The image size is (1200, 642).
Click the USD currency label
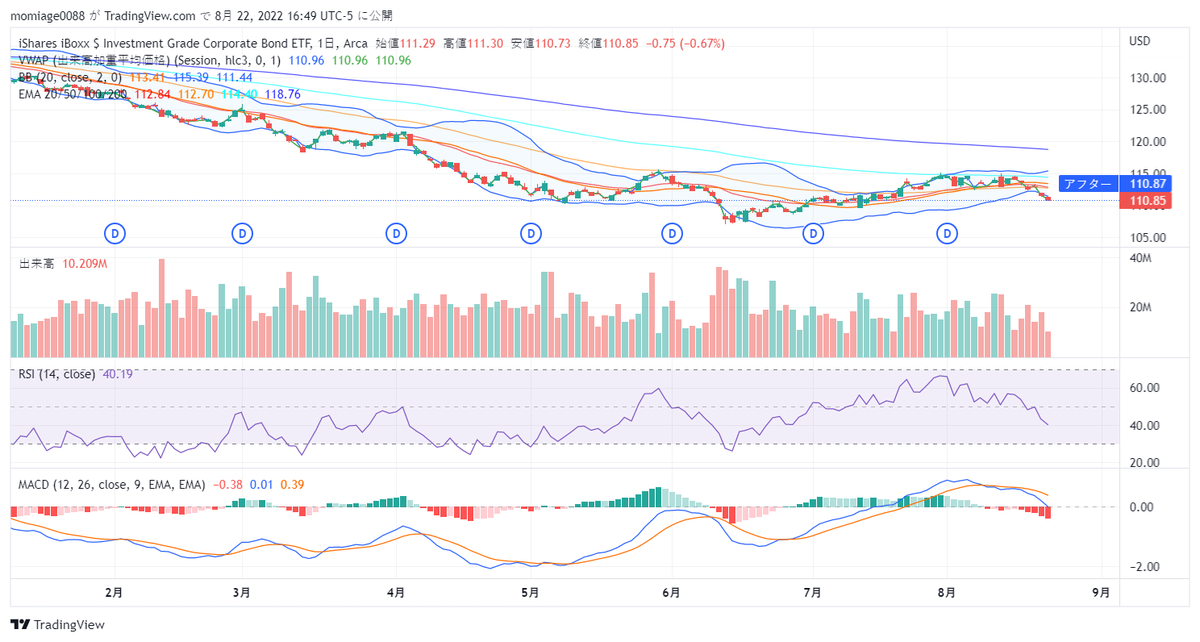(1140, 41)
